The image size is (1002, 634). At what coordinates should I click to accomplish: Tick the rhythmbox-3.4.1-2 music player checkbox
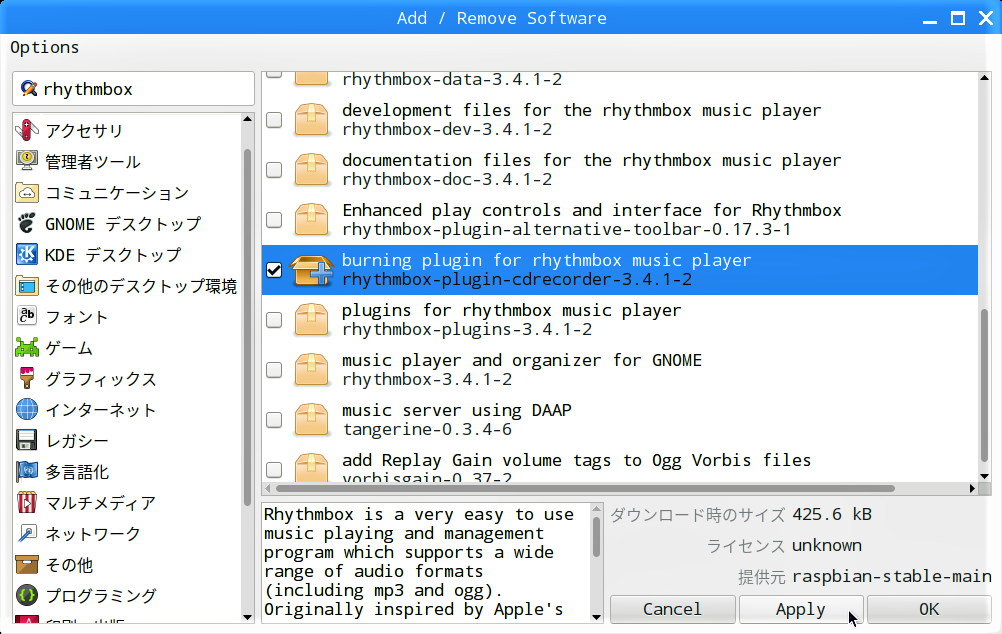(x=274, y=369)
